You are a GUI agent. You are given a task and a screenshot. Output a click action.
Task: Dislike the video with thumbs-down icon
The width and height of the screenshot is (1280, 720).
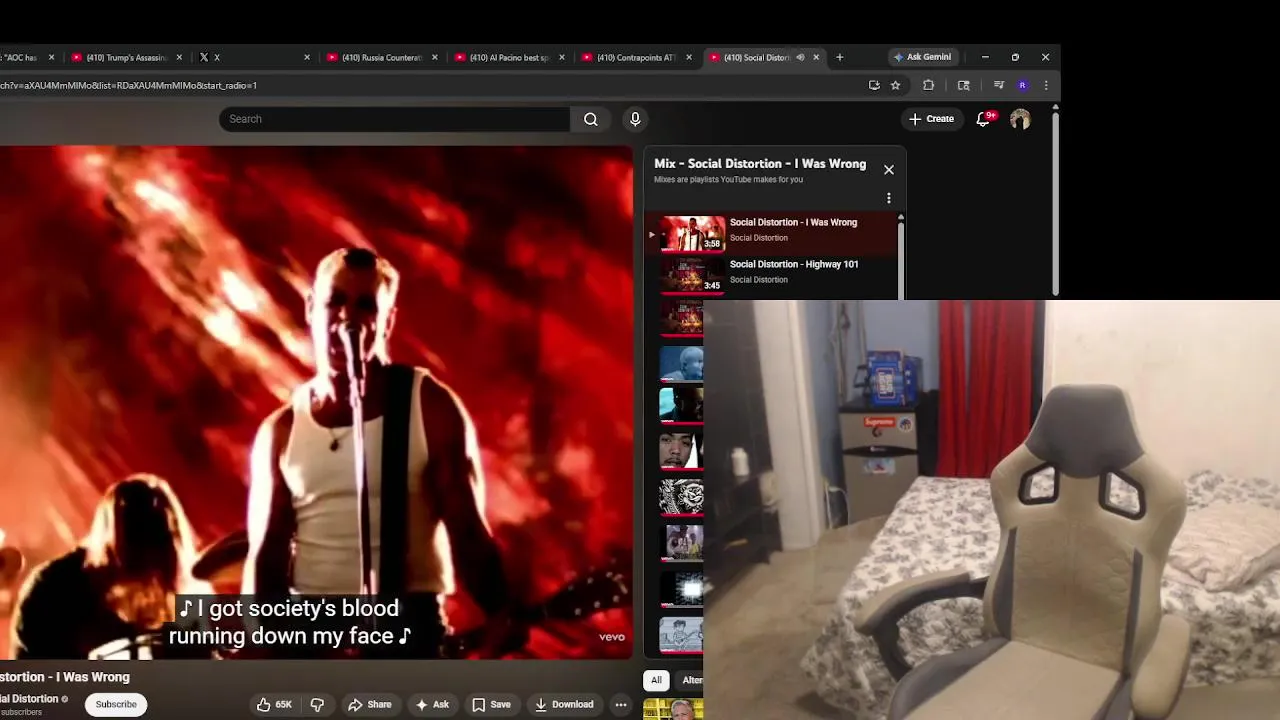317,704
